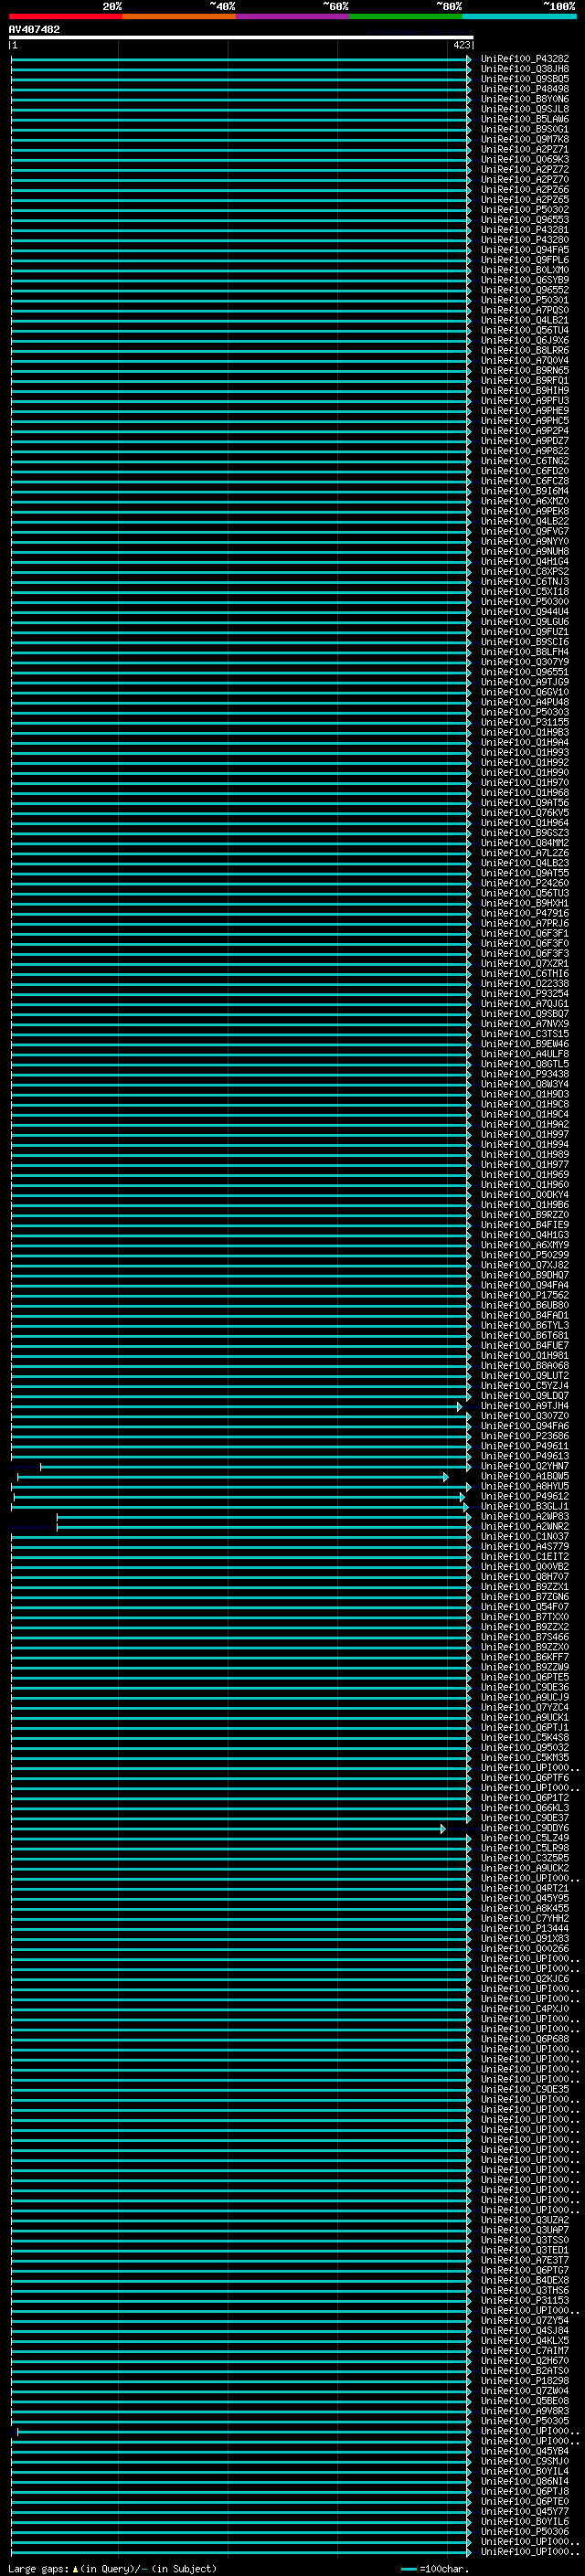Click the shortened alignment bar for UniRef100_C9DDY6
The height and width of the screenshot is (2576, 585).
[228, 1829]
